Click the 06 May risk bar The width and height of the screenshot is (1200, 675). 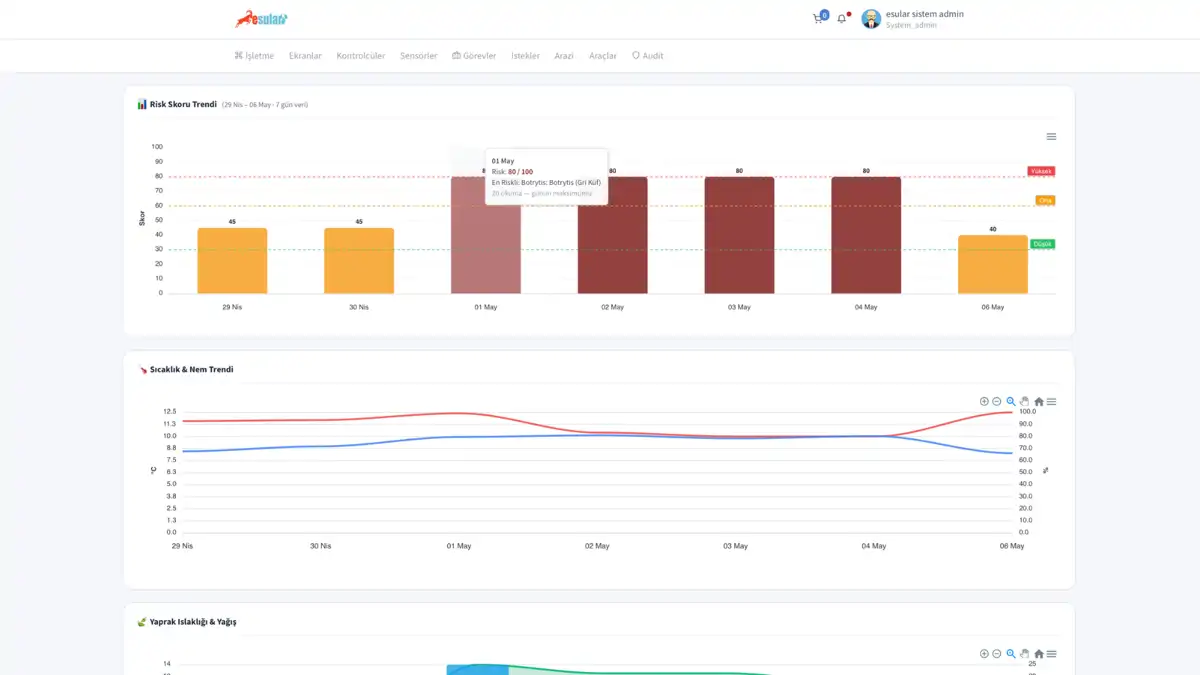click(x=992, y=264)
